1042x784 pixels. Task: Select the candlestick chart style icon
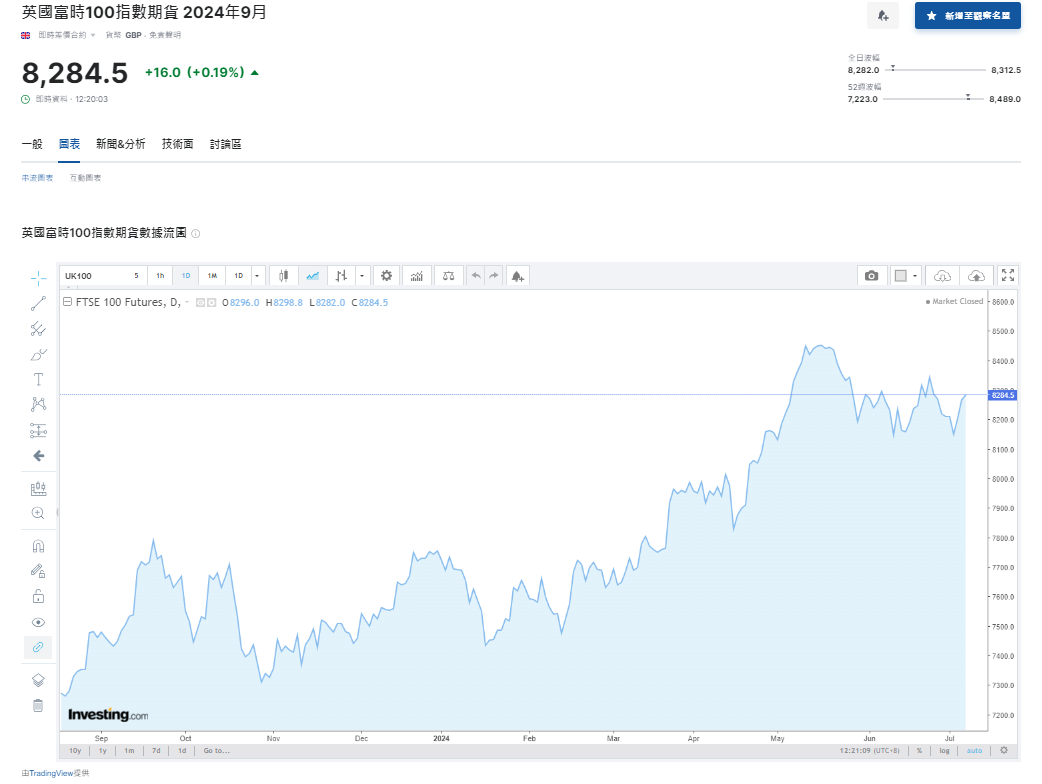pos(284,276)
